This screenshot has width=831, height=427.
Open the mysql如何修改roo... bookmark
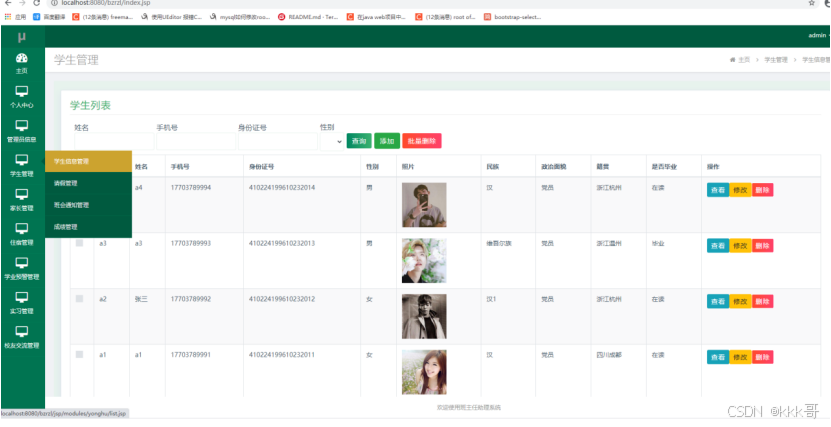[x=240, y=17]
